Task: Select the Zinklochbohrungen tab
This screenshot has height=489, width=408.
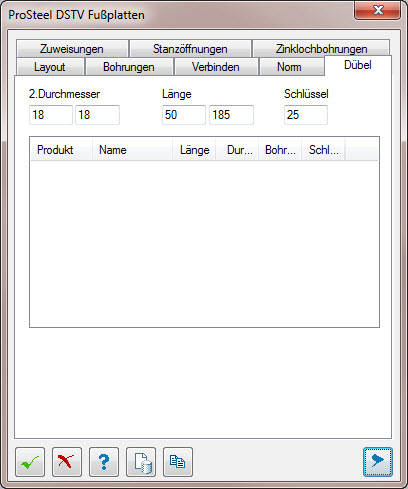Action: point(321,49)
